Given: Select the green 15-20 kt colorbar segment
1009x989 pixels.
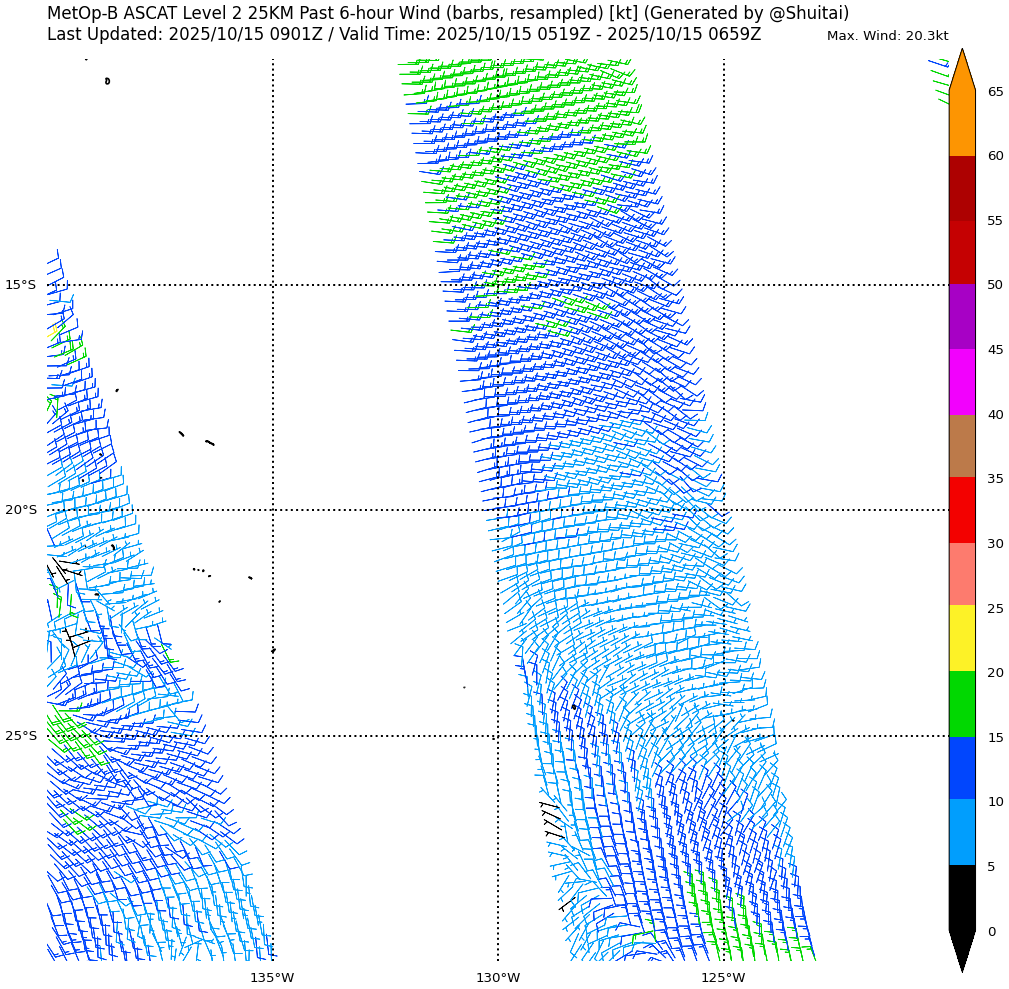Looking at the screenshot, I should [961, 704].
